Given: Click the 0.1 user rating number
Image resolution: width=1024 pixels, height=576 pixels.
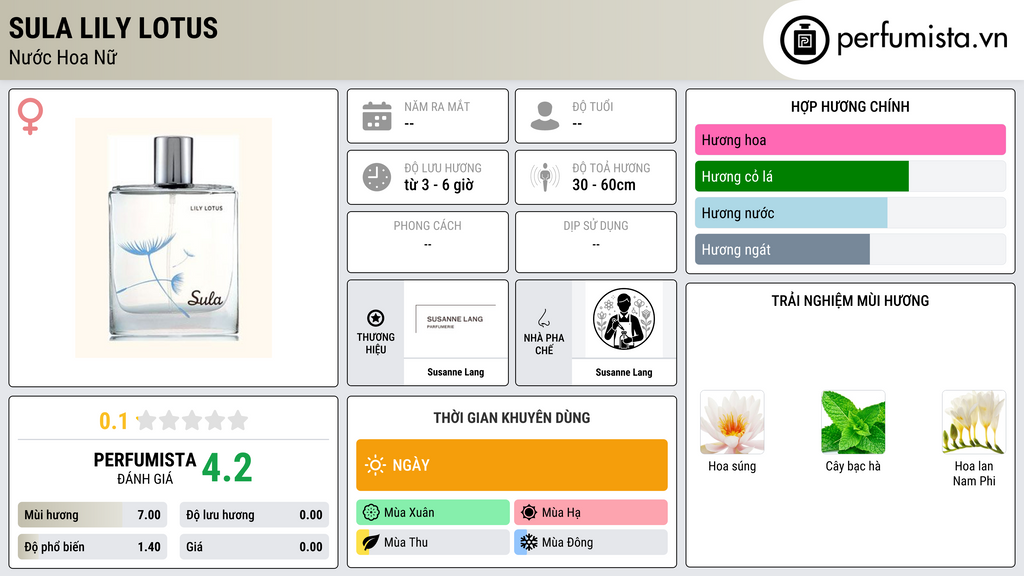Looking at the screenshot, I should (114, 421).
